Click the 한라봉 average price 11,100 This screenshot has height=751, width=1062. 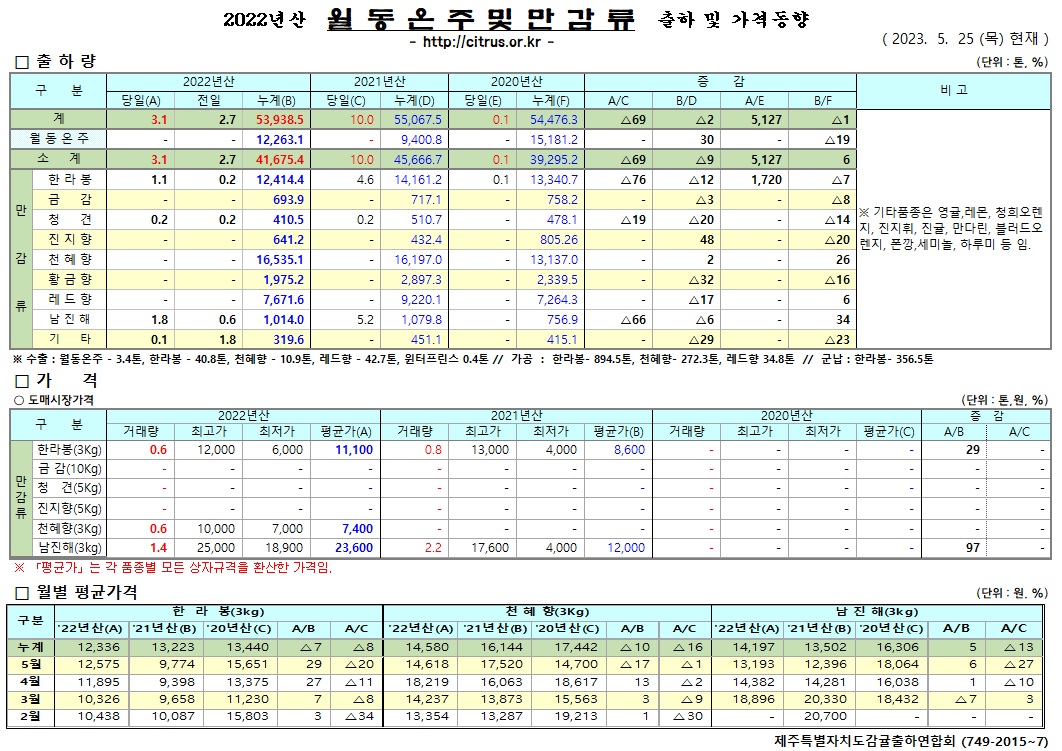click(356, 451)
